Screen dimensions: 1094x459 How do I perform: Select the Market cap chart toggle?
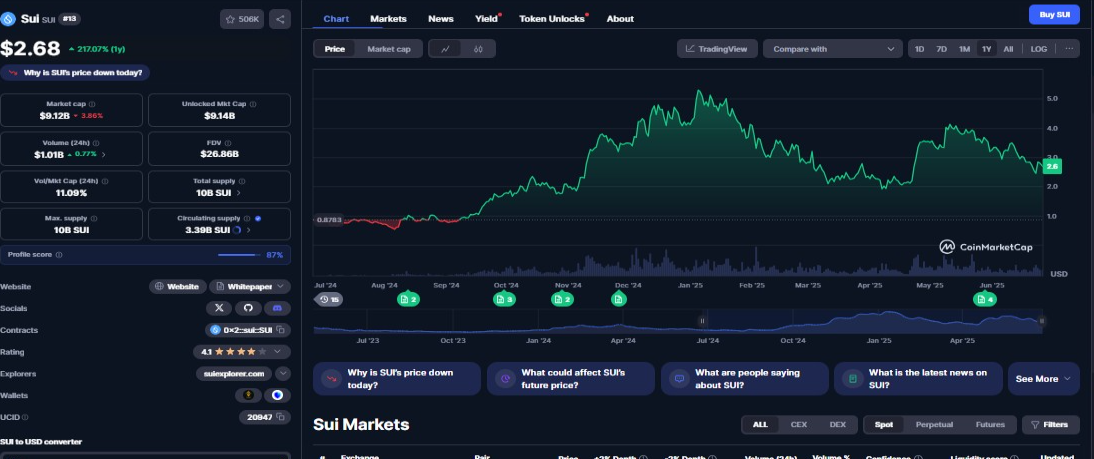coord(389,49)
